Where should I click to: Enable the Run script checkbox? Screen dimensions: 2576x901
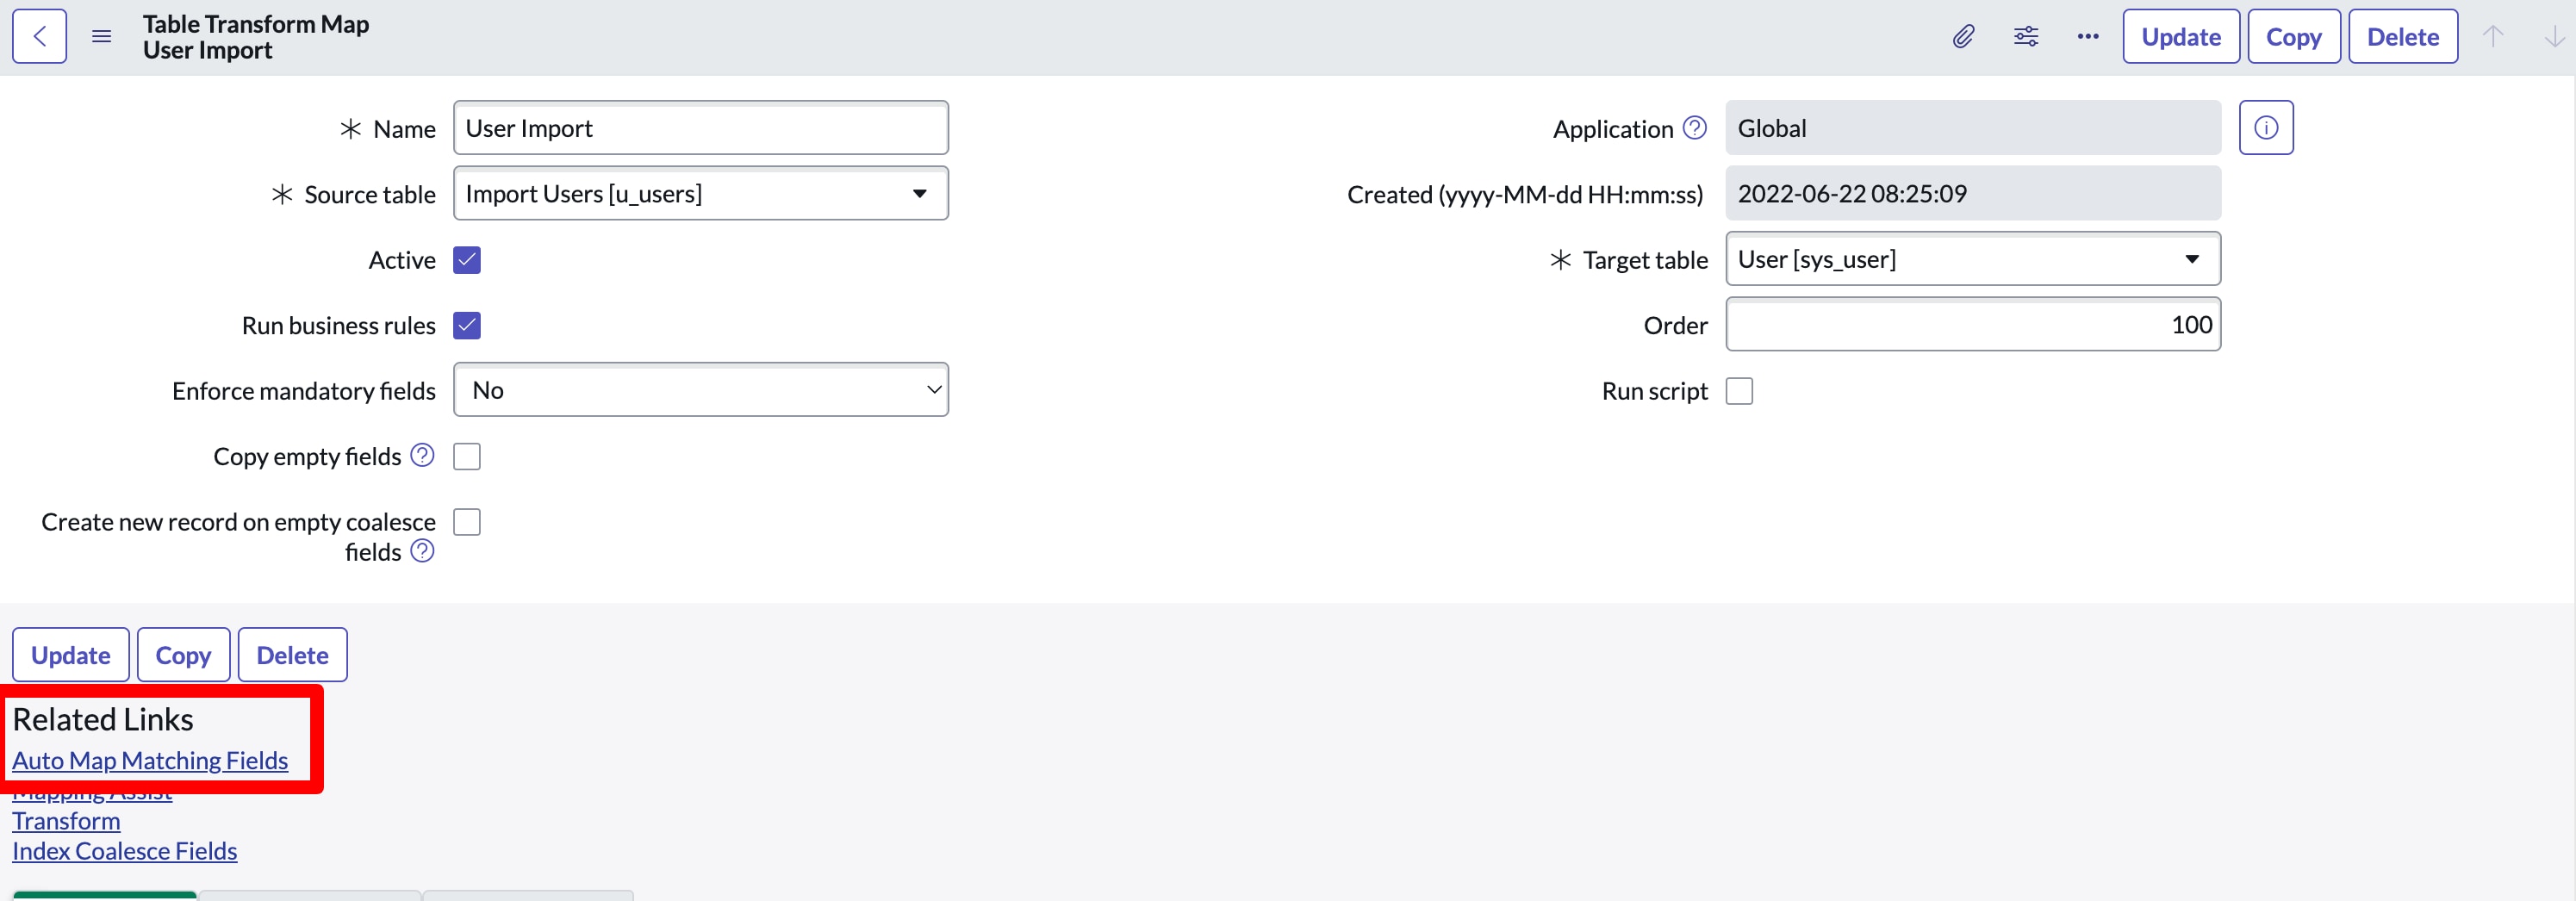[x=1739, y=391]
